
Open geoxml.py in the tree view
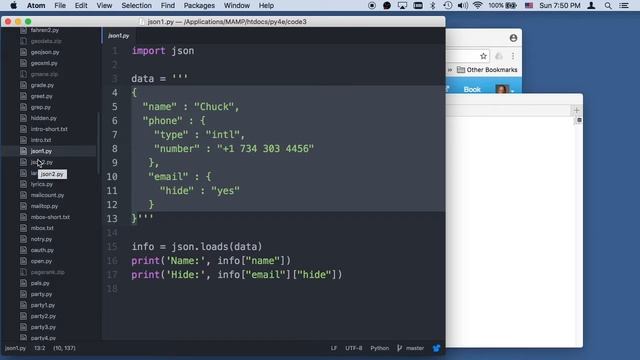click(x=44, y=63)
